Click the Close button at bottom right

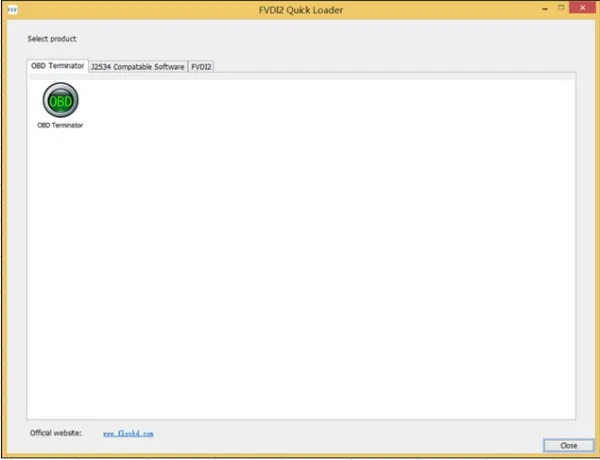568,445
